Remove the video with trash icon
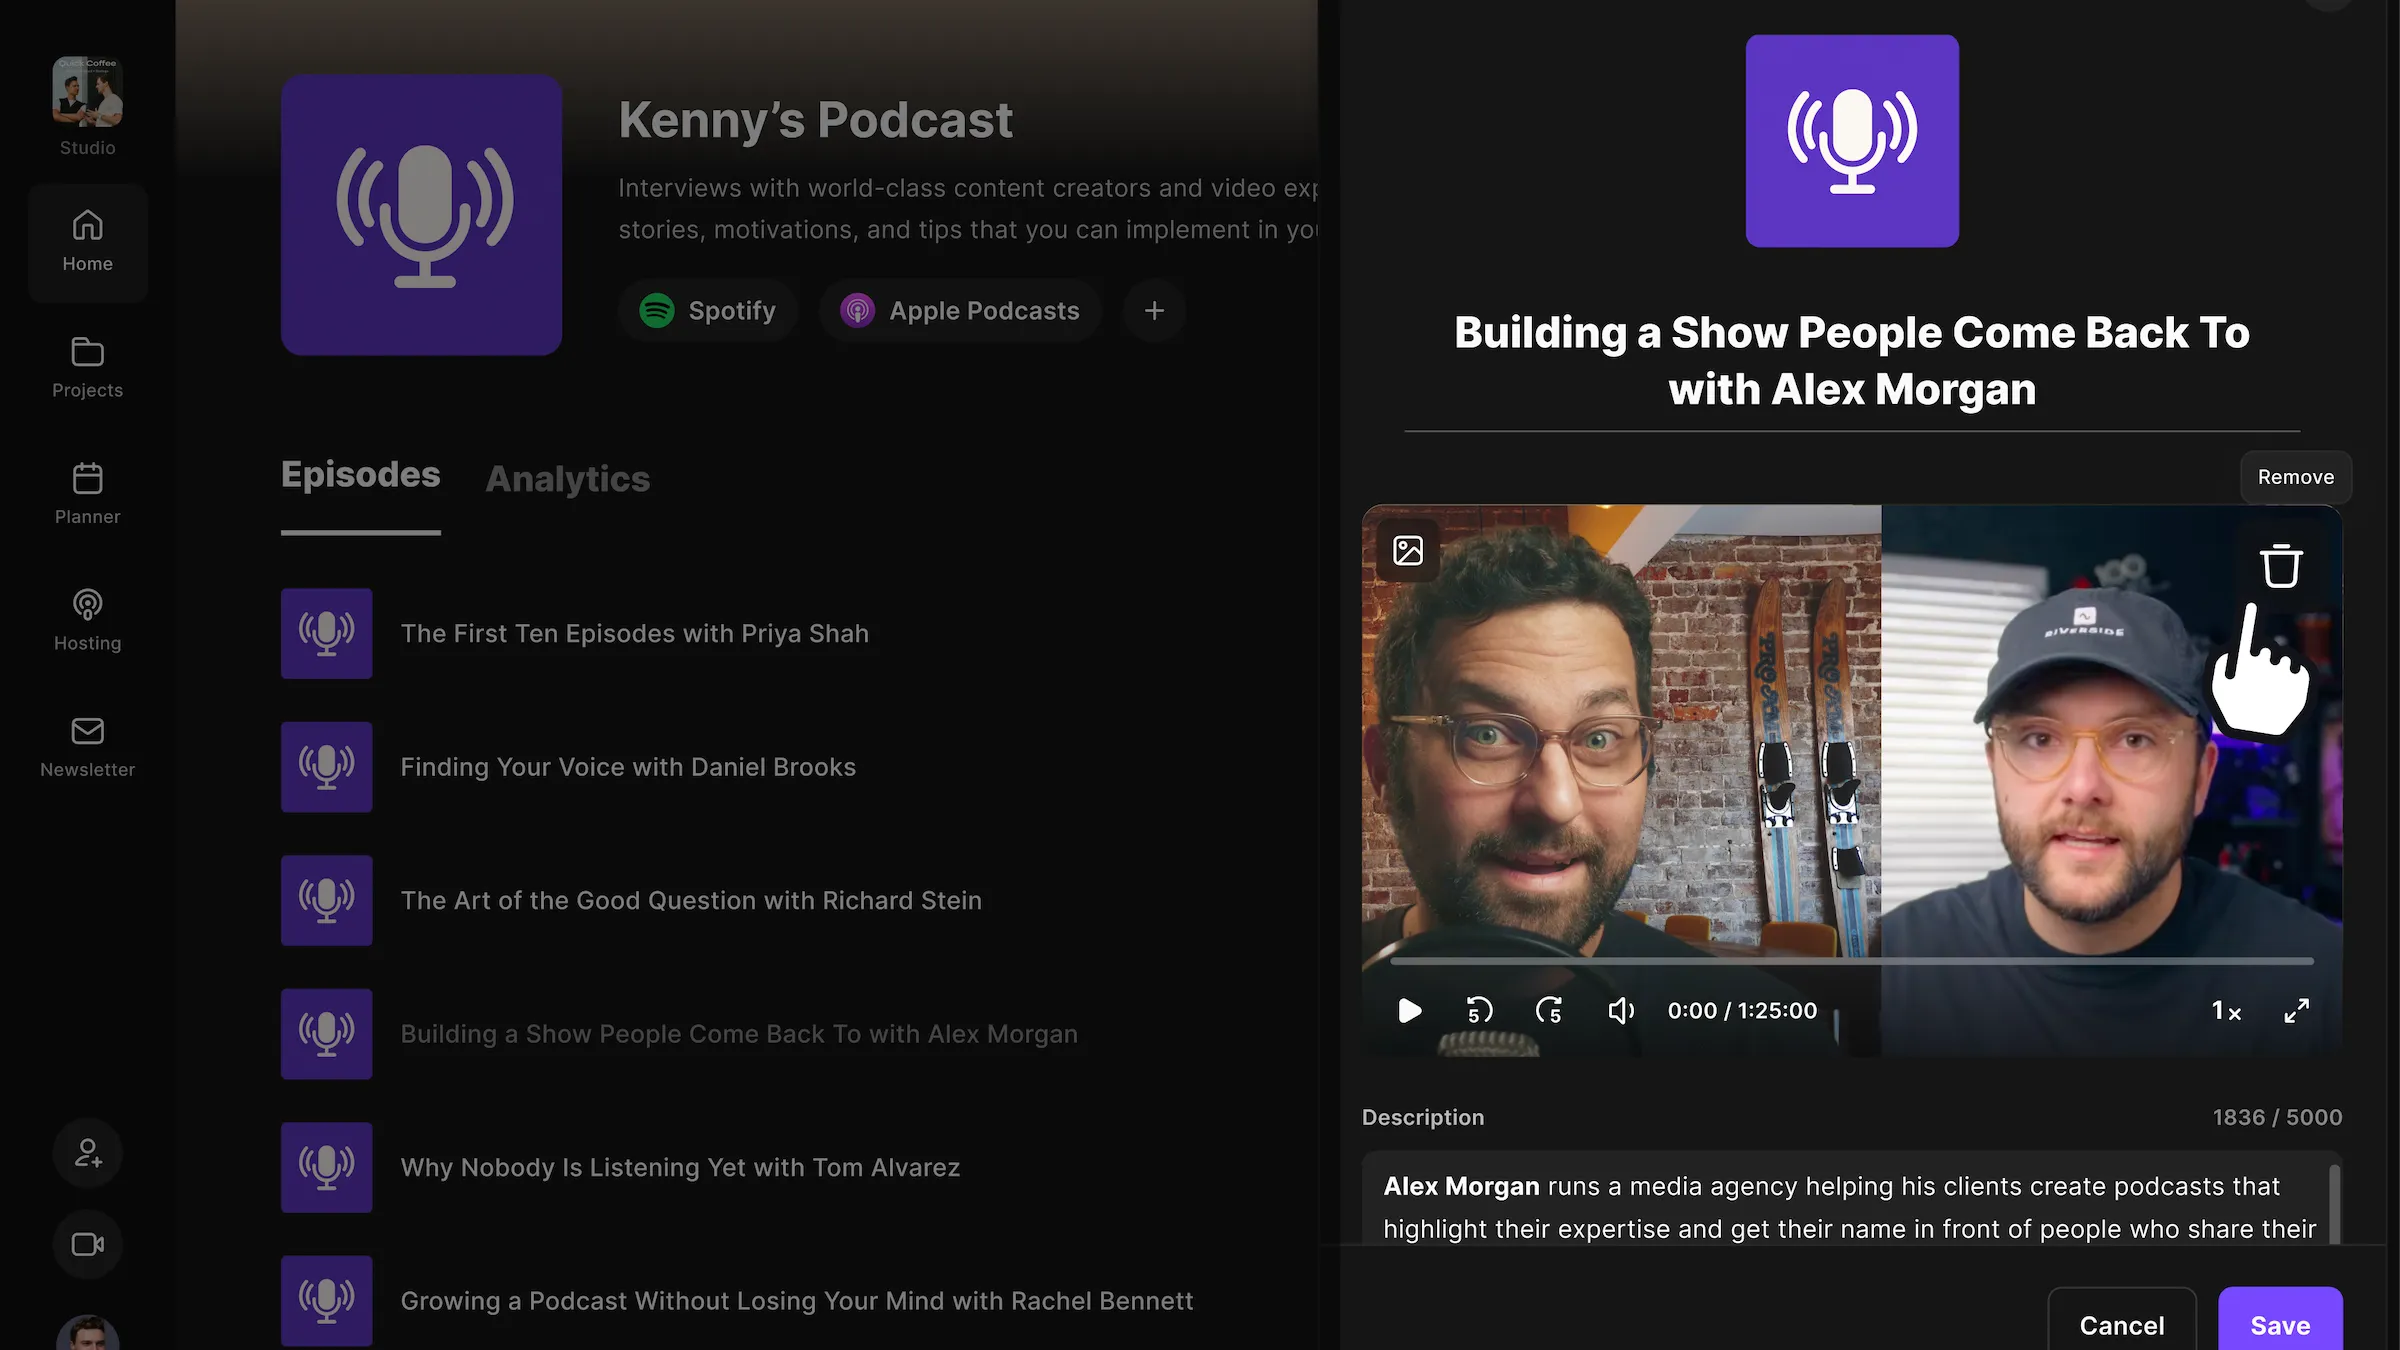Screen dimensions: 2400x1350 coord(2281,566)
